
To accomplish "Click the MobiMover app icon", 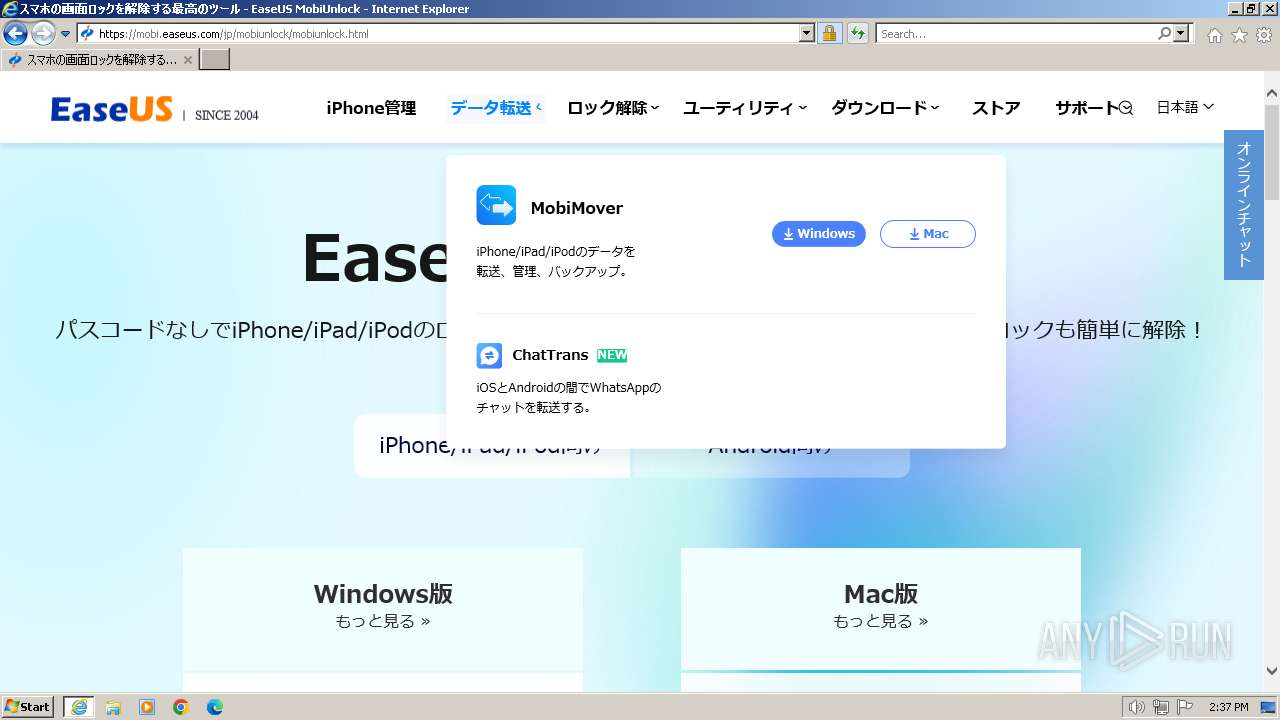I will (x=496, y=205).
